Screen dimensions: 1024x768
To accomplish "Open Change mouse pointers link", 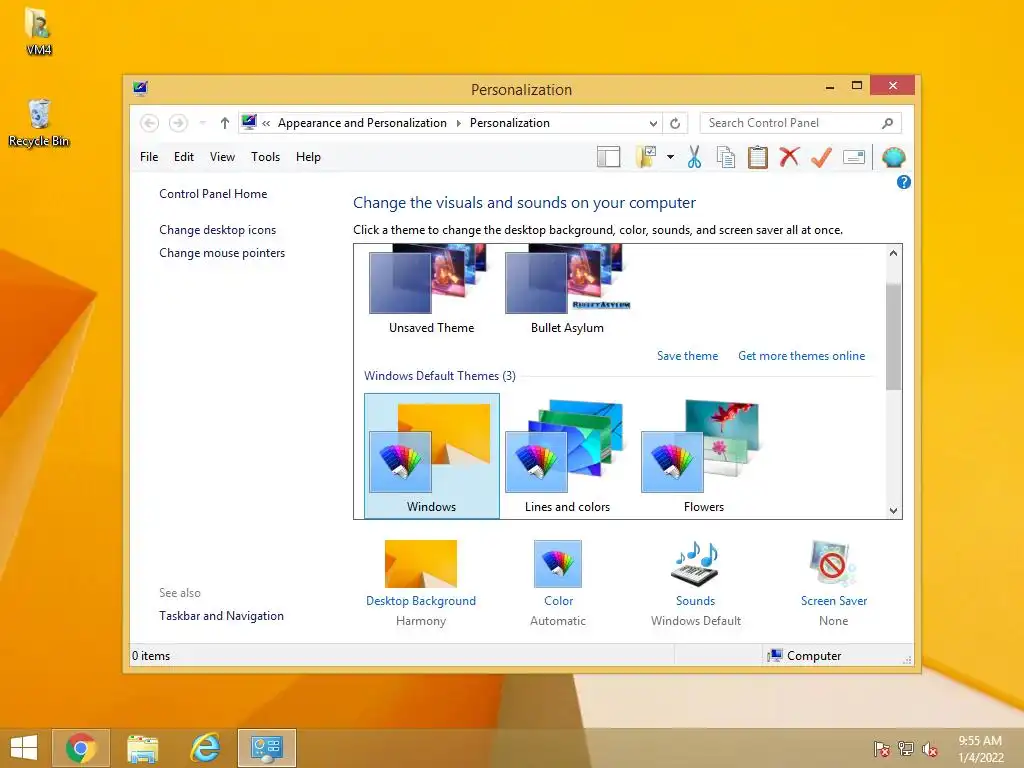I will (x=222, y=253).
